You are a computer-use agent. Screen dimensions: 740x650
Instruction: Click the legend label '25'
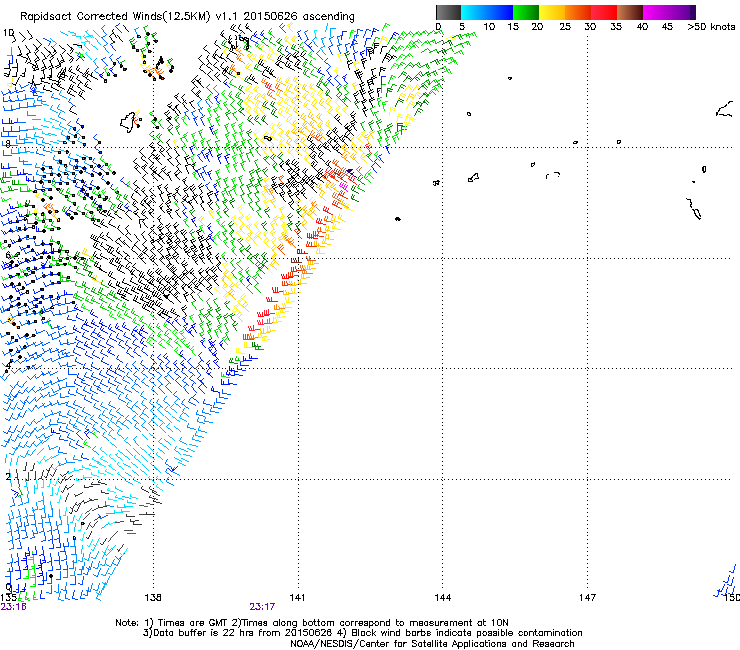565,27
